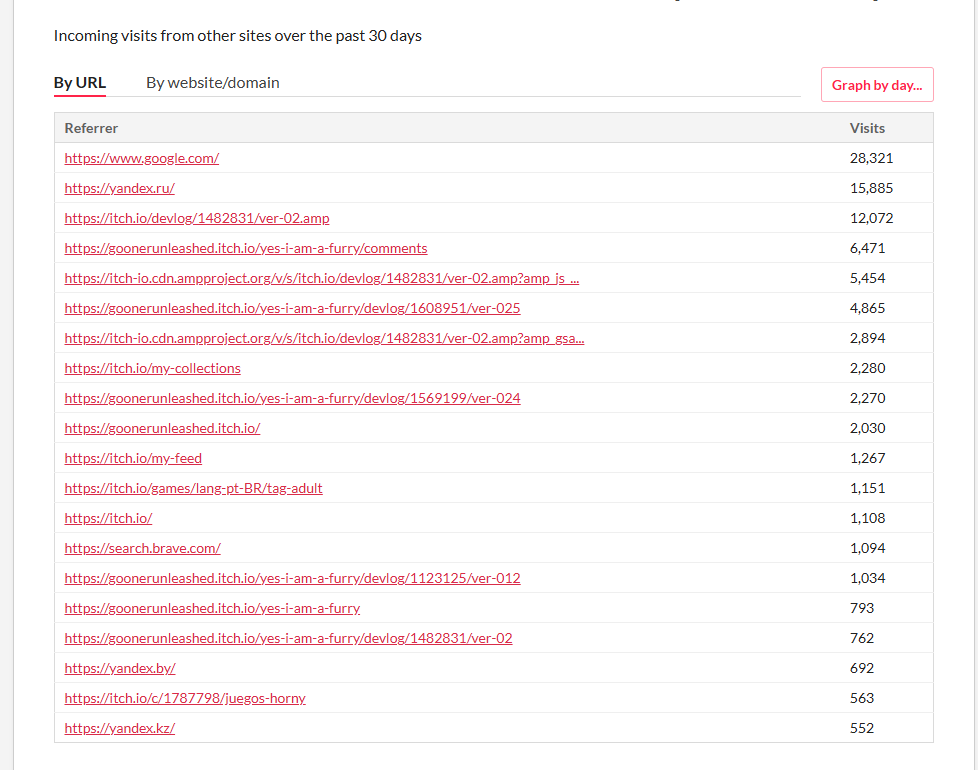Screen dimensions: 978x770
Task: Open the goonerunleashed.itch.io/yes-i-am-a-furry page link
Action: [212, 608]
